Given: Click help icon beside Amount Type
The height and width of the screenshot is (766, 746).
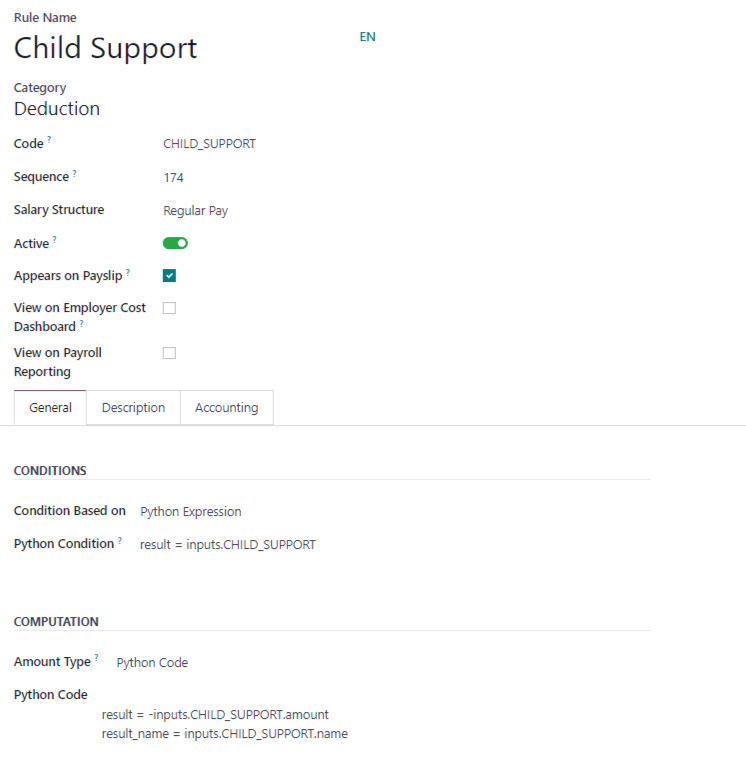Looking at the screenshot, I should pyautogui.click(x=97, y=658).
